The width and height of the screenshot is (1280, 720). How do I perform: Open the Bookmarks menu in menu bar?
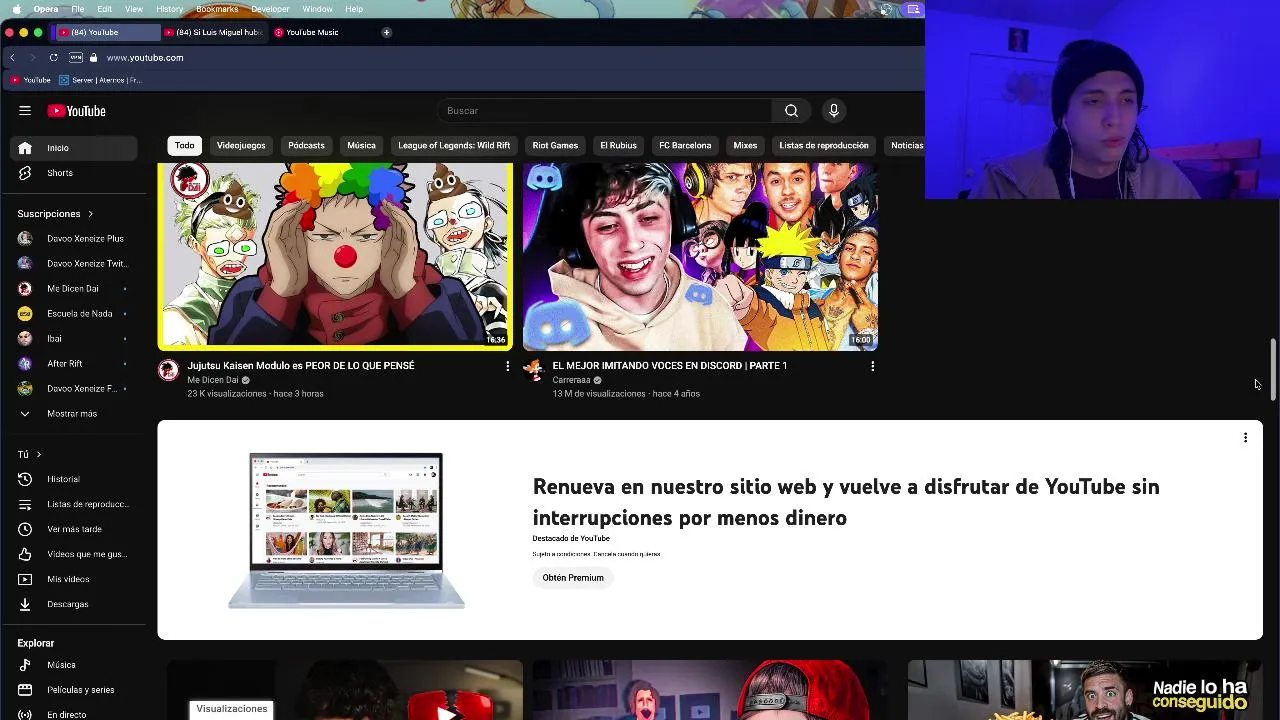tap(217, 9)
